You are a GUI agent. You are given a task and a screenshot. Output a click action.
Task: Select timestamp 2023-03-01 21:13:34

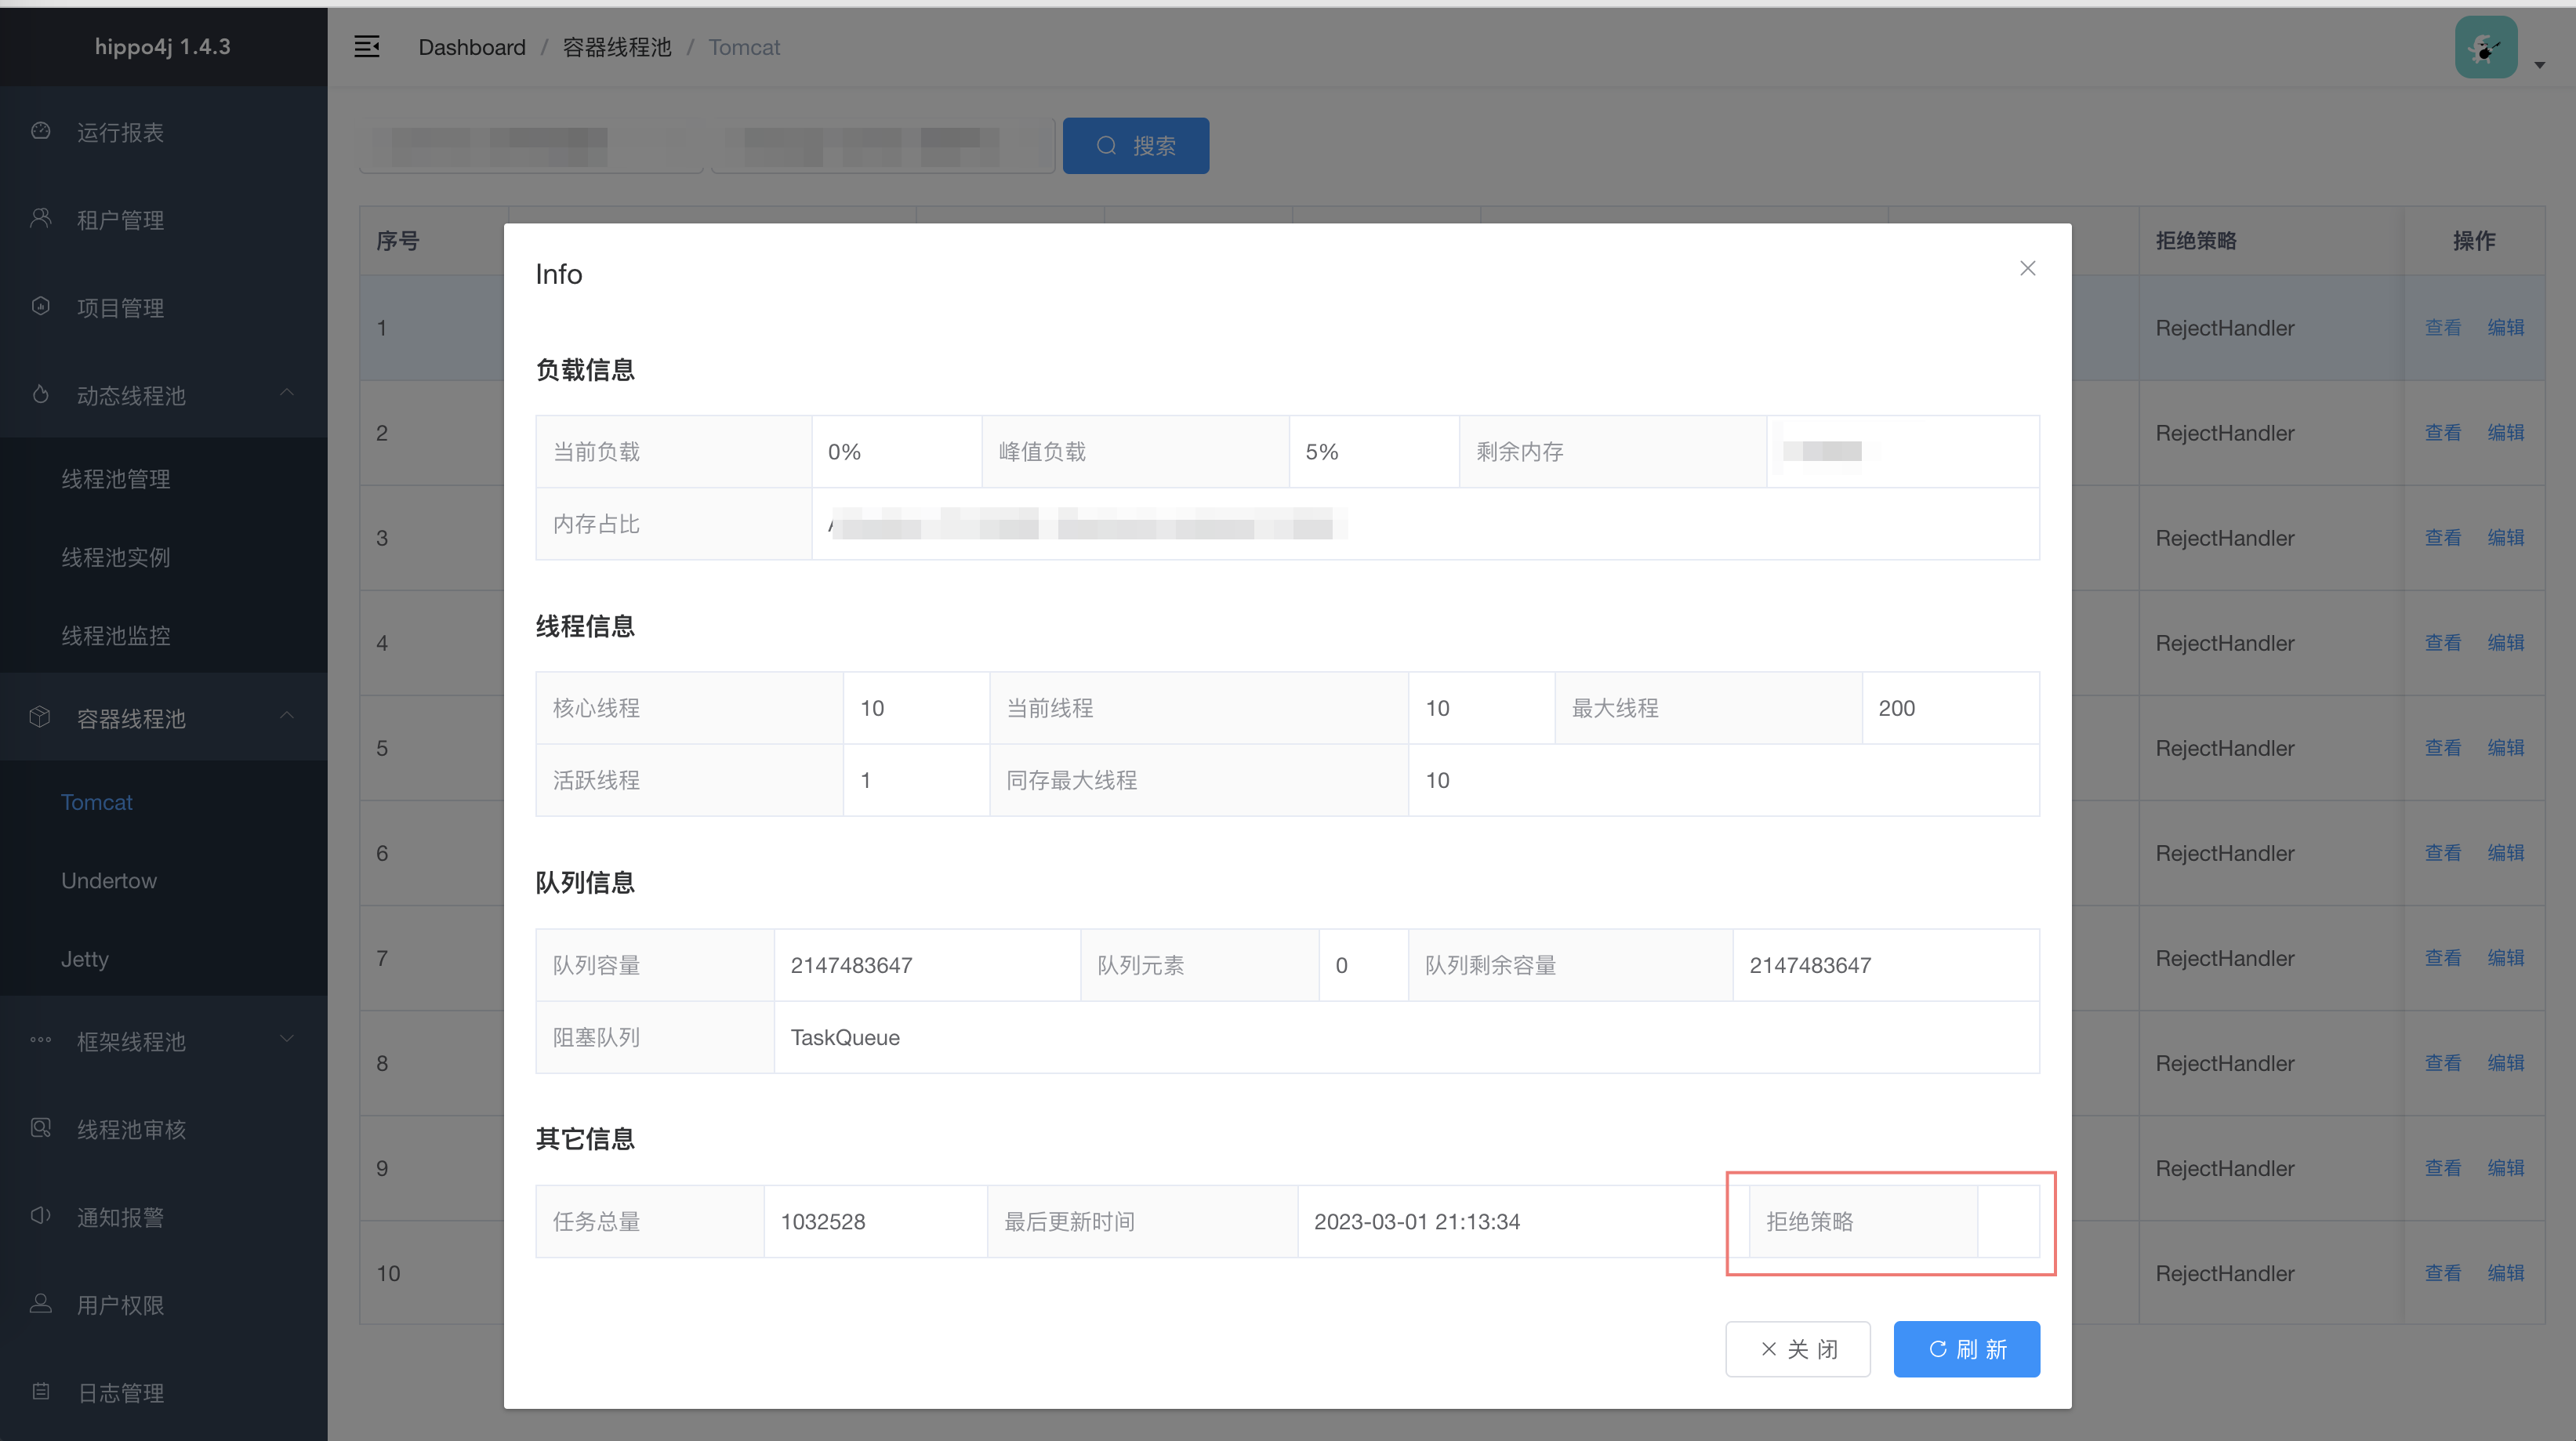tap(1417, 1221)
